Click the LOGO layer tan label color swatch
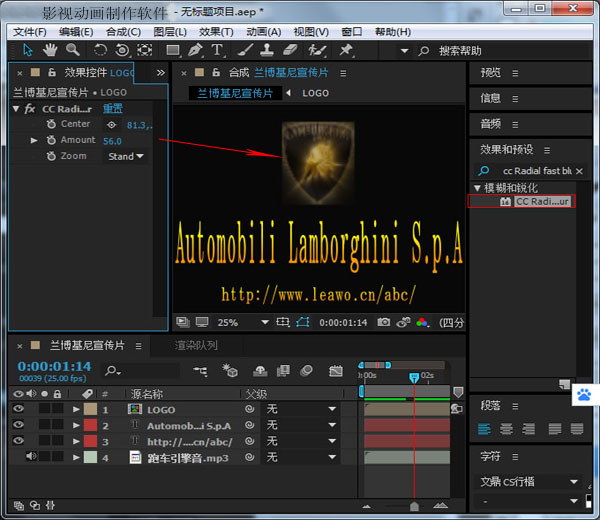Viewport: 600px width, 520px height. click(x=90, y=409)
